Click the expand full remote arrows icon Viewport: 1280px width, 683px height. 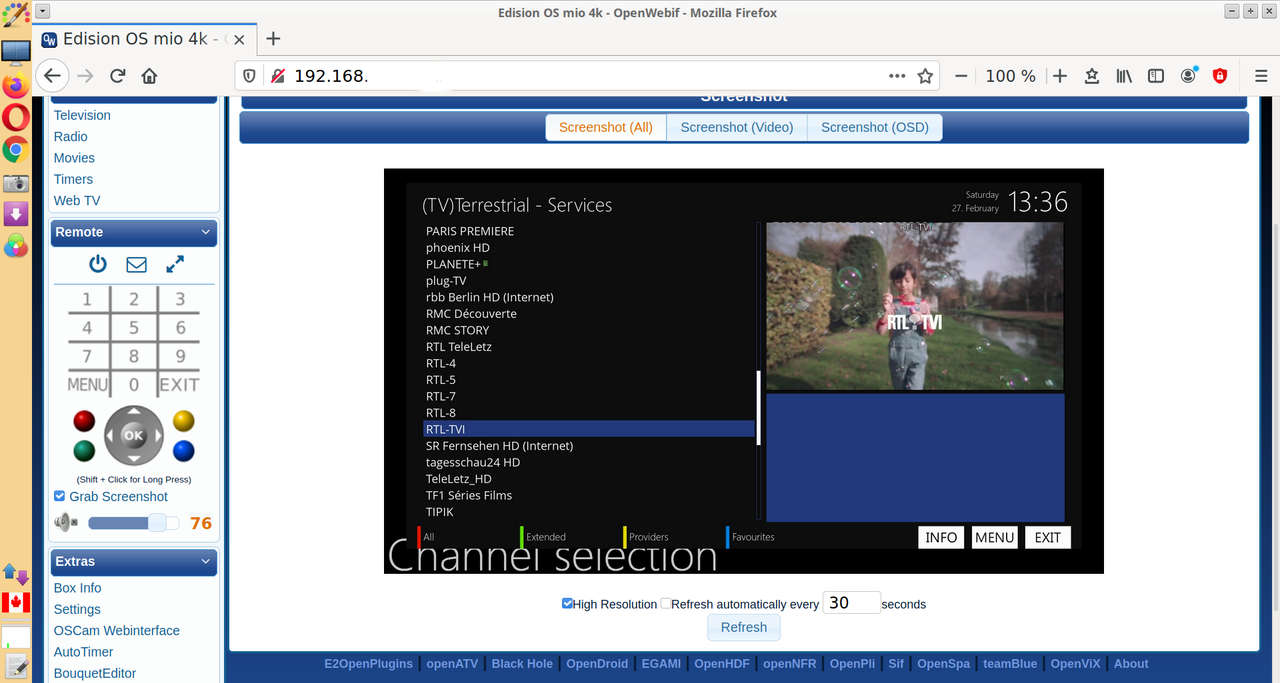pyautogui.click(x=175, y=264)
